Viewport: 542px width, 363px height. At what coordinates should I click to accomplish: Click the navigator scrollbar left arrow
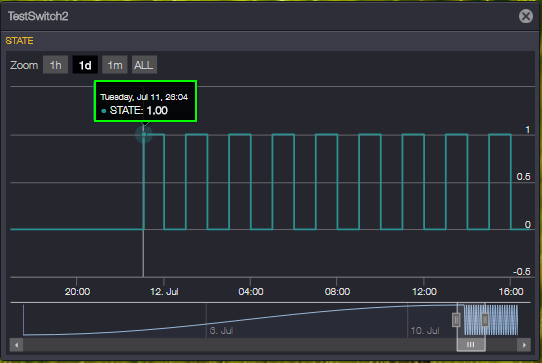pos(16,345)
